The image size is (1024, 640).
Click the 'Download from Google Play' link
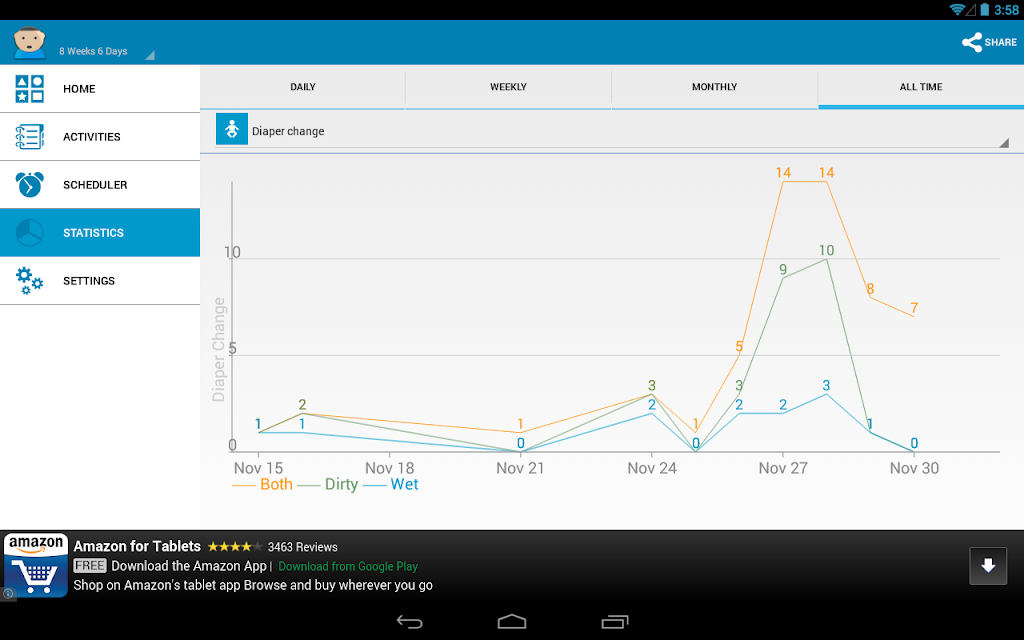[348, 566]
